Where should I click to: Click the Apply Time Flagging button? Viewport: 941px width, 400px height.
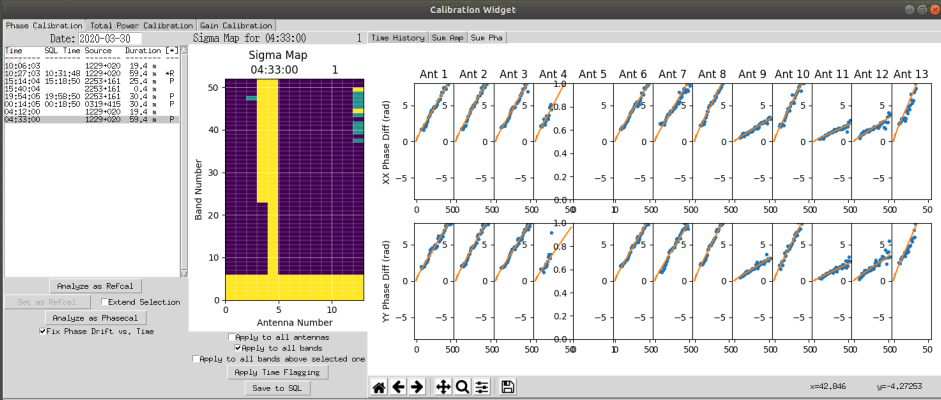(278, 372)
